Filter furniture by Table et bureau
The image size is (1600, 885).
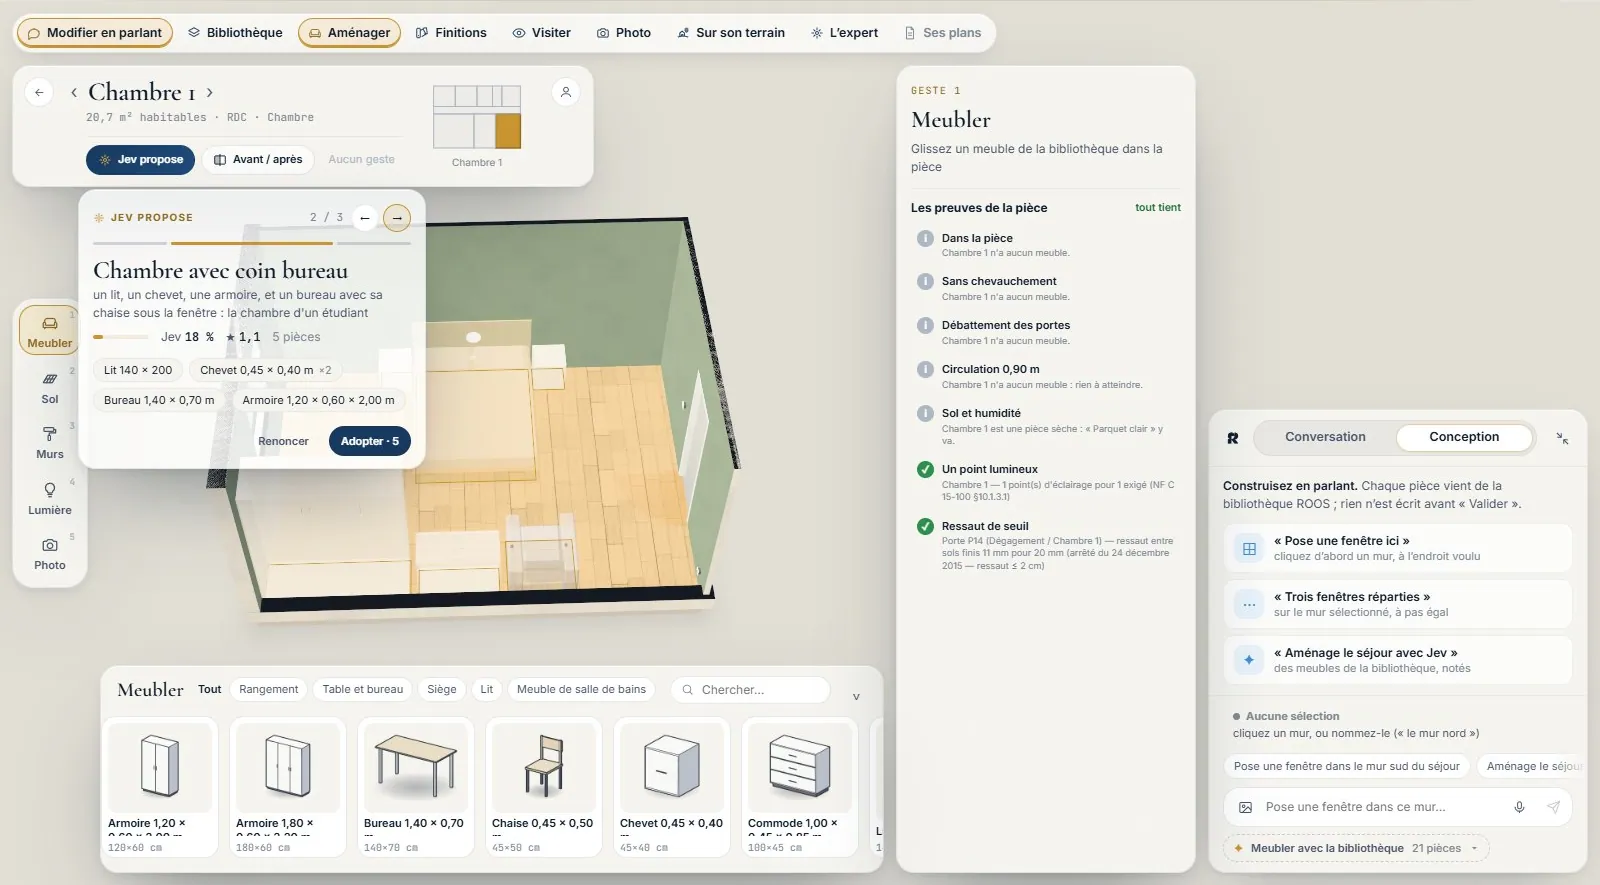coord(363,690)
